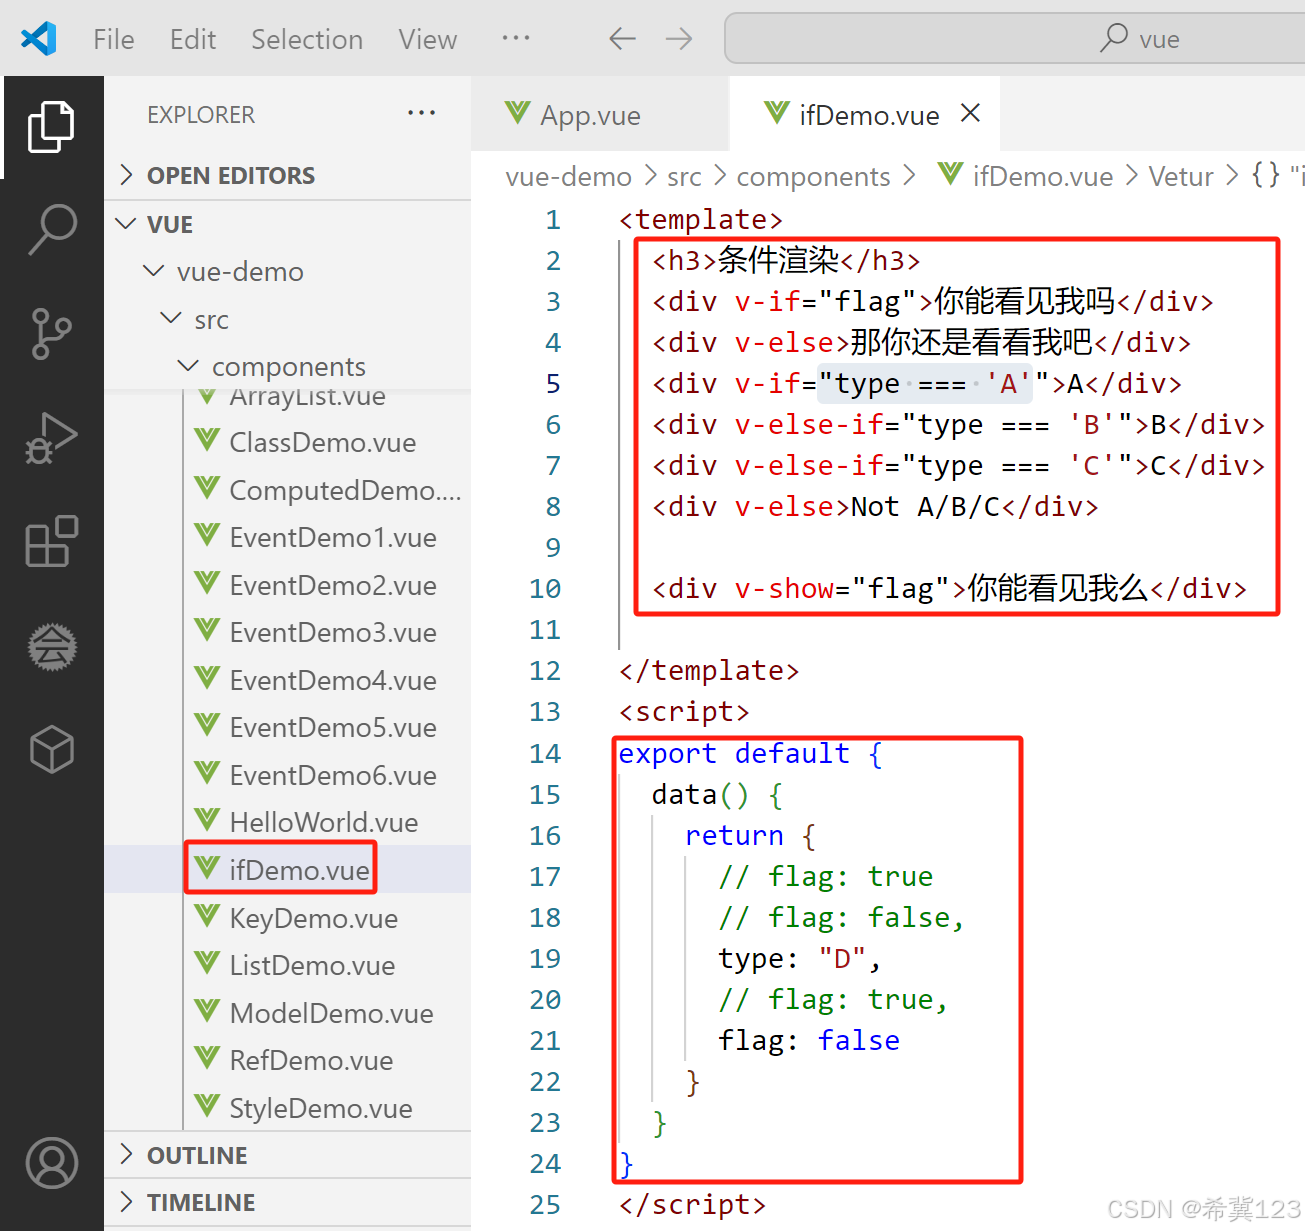Open the Selection menu
Image resolution: width=1305 pixels, height=1231 pixels.
(x=307, y=39)
